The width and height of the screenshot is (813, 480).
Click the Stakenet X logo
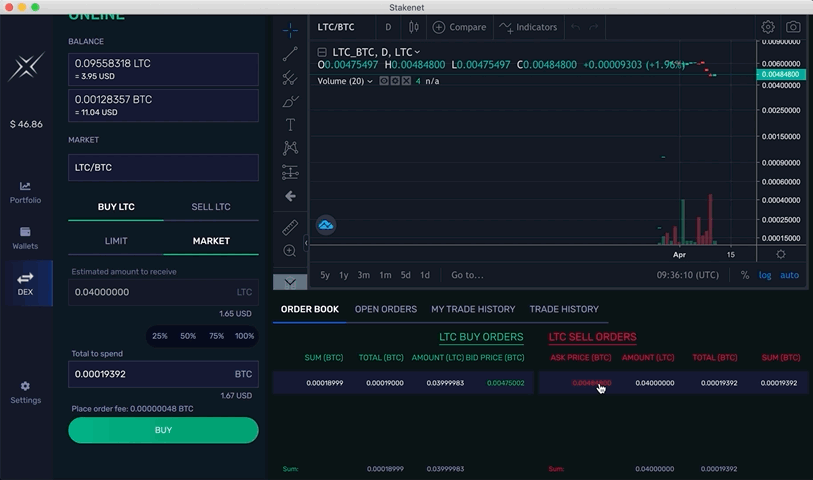pyautogui.click(x=26, y=66)
